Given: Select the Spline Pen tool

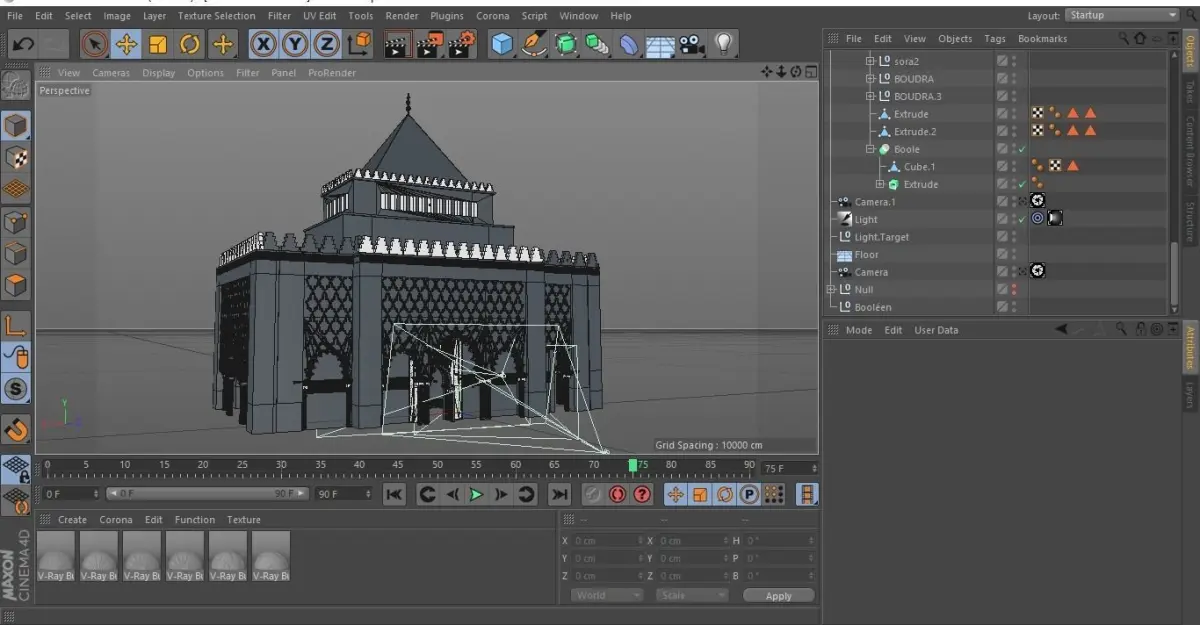Looking at the screenshot, I should [x=534, y=44].
